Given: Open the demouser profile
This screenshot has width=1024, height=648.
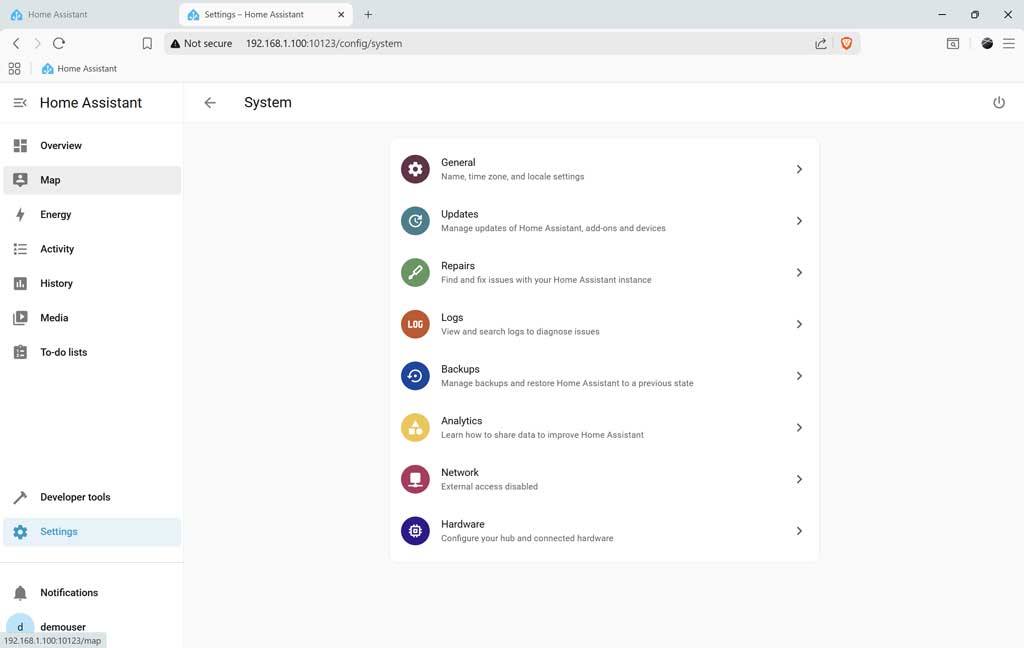Looking at the screenshot, I should 92,626.
